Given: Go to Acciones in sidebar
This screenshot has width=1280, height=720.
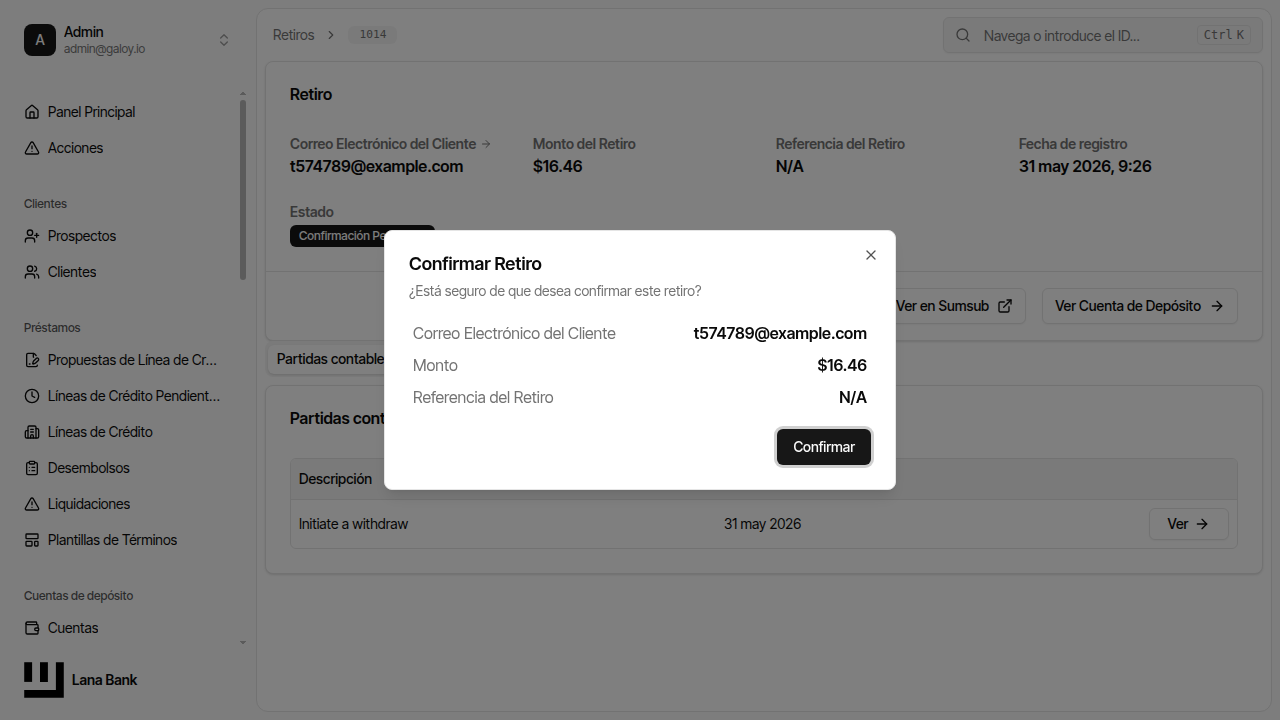Looking at the screenshot, I should pyautogui.click(x=75, y=148).
